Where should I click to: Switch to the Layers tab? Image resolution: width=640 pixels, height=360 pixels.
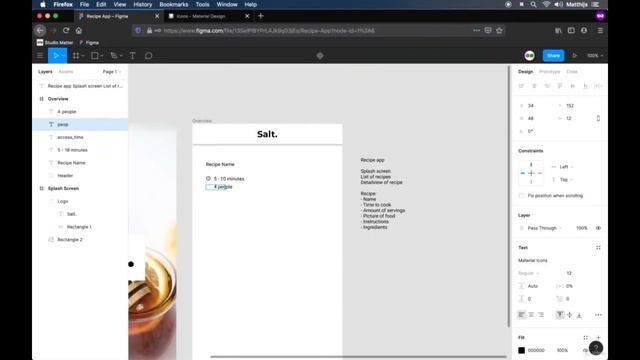(45, 71)
